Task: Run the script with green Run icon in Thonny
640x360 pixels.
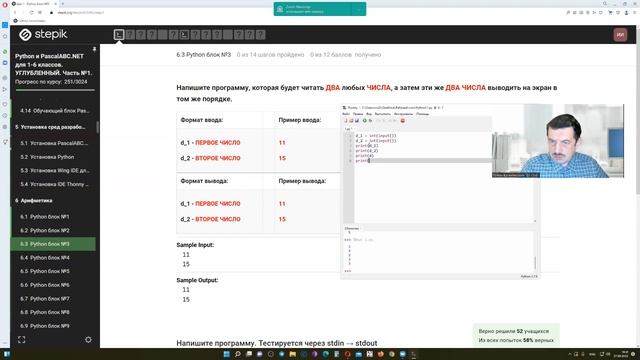Action: point(364,121)
